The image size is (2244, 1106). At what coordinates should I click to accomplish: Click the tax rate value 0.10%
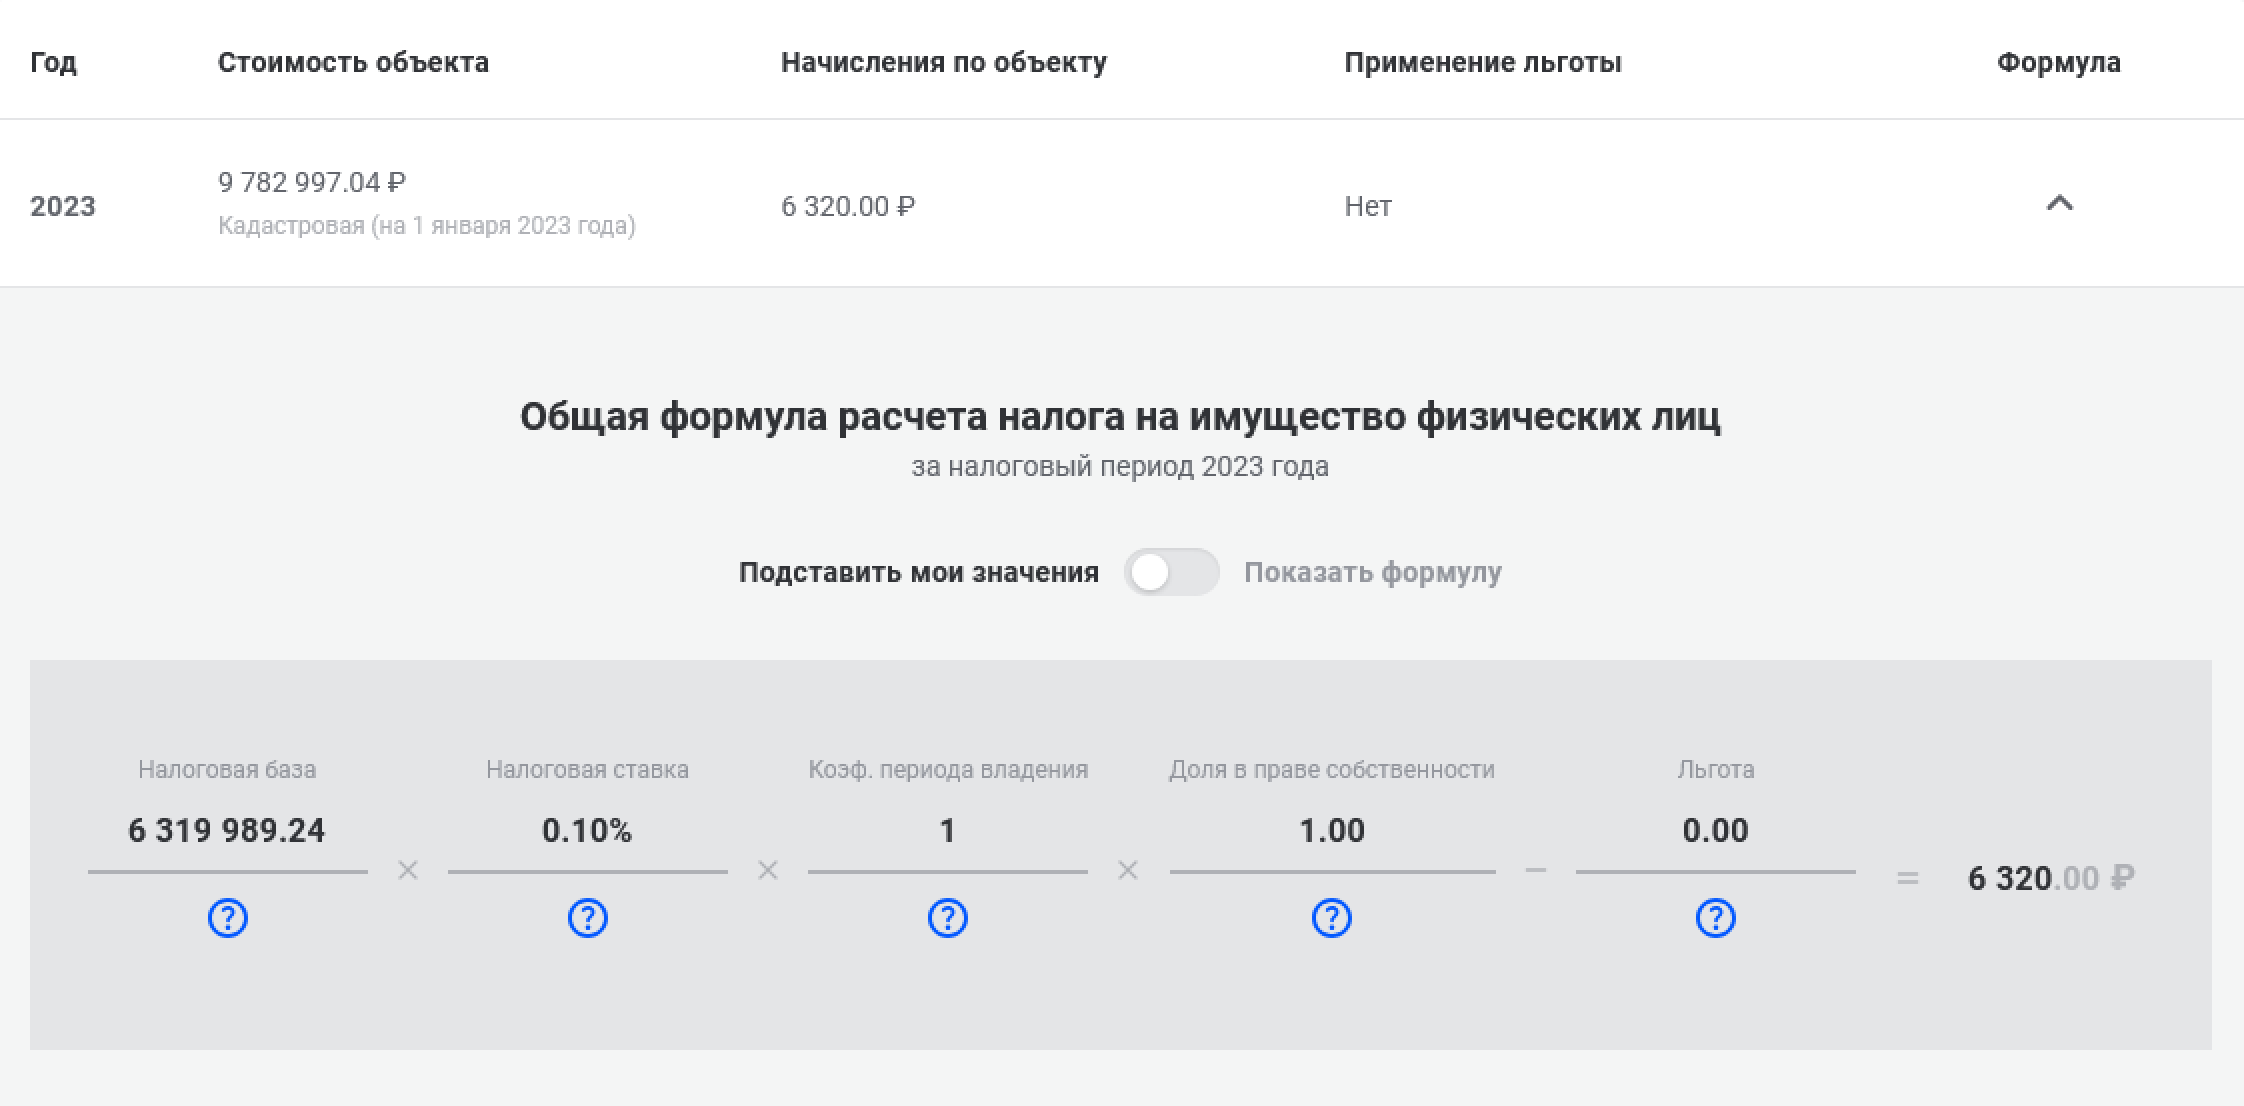(587, 830)
